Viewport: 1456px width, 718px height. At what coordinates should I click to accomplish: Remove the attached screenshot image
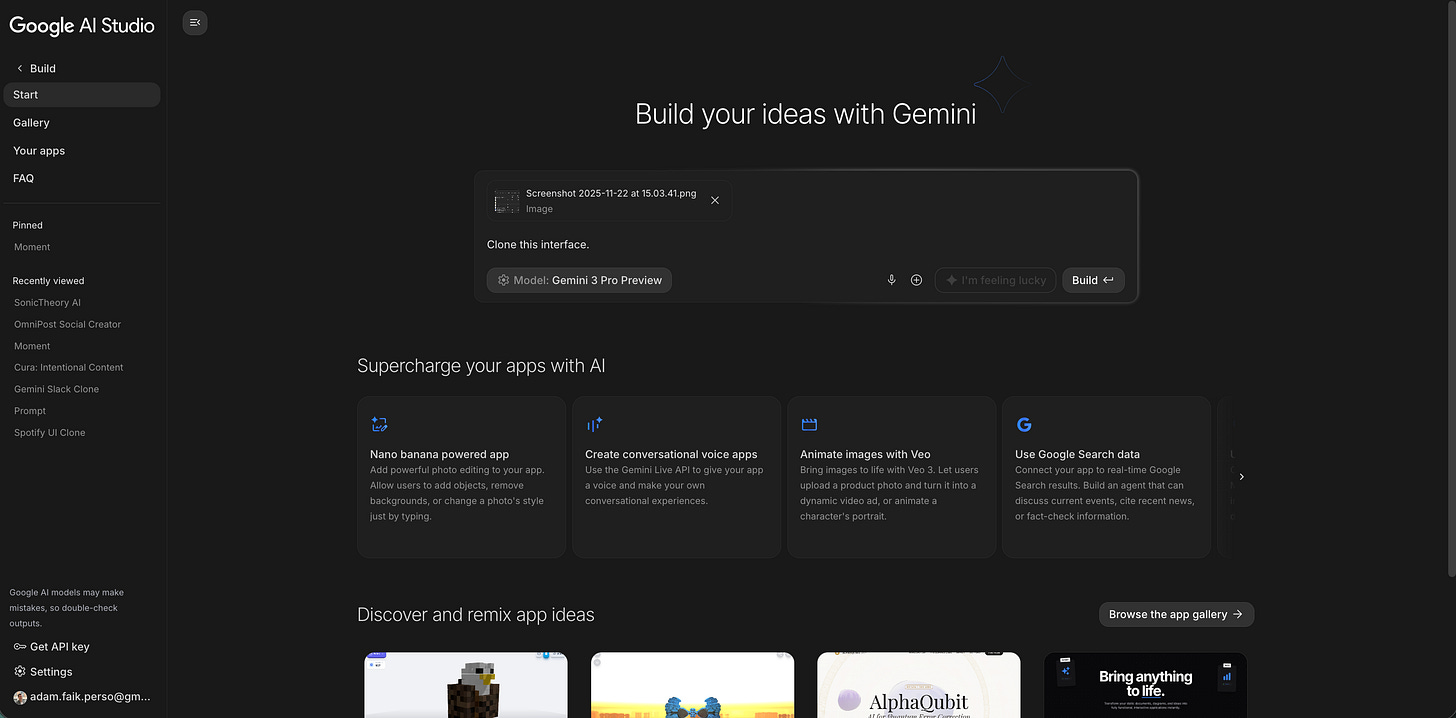pyautogui.click(x=715, y=200)
